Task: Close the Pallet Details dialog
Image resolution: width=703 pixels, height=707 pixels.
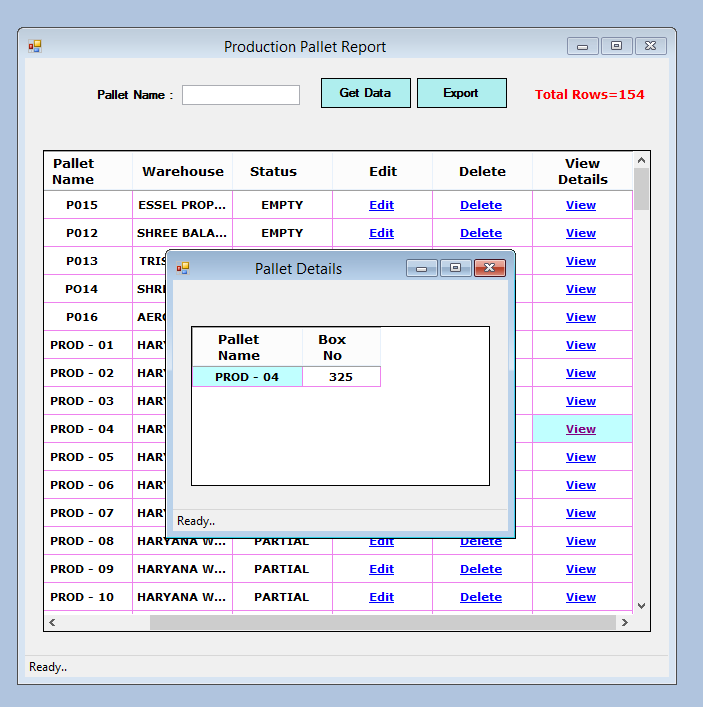Action: 490,268
